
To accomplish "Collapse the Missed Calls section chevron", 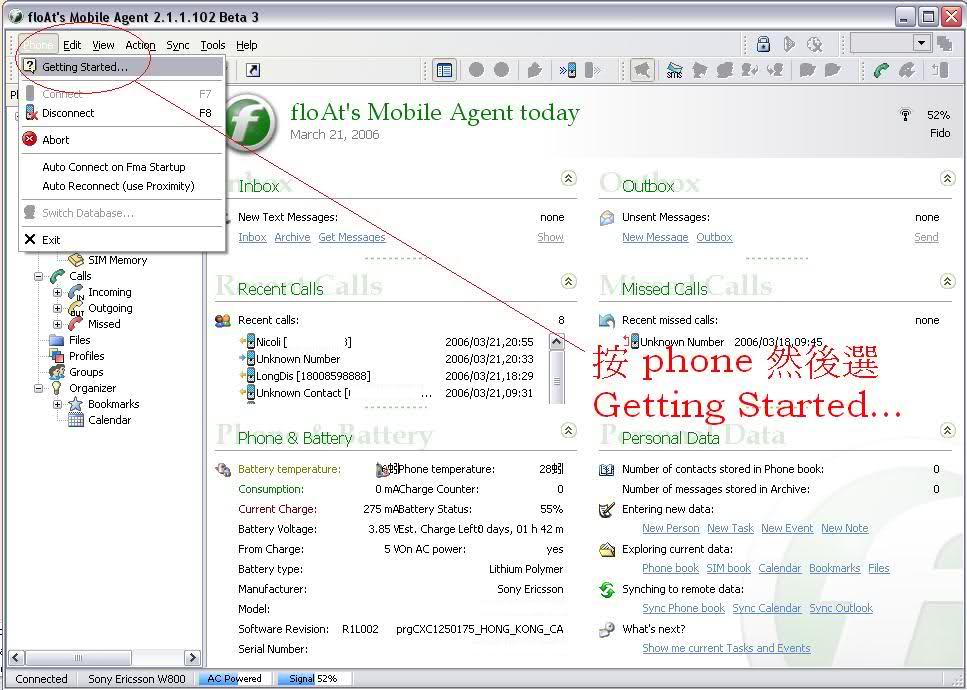I will click(x=948, y=281).
